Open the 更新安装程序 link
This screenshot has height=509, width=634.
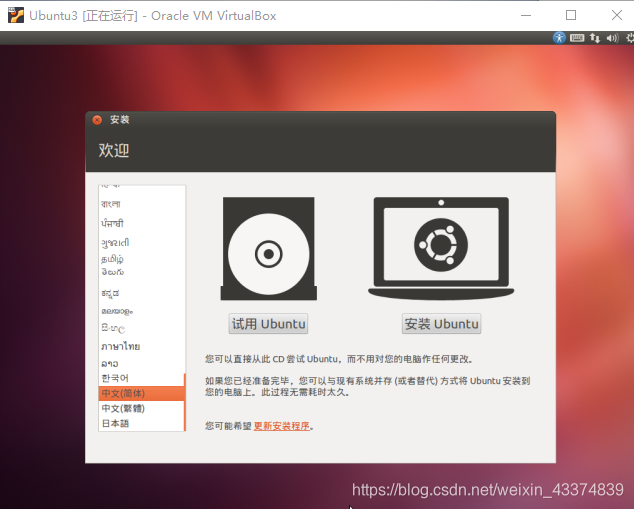[282, 426]
